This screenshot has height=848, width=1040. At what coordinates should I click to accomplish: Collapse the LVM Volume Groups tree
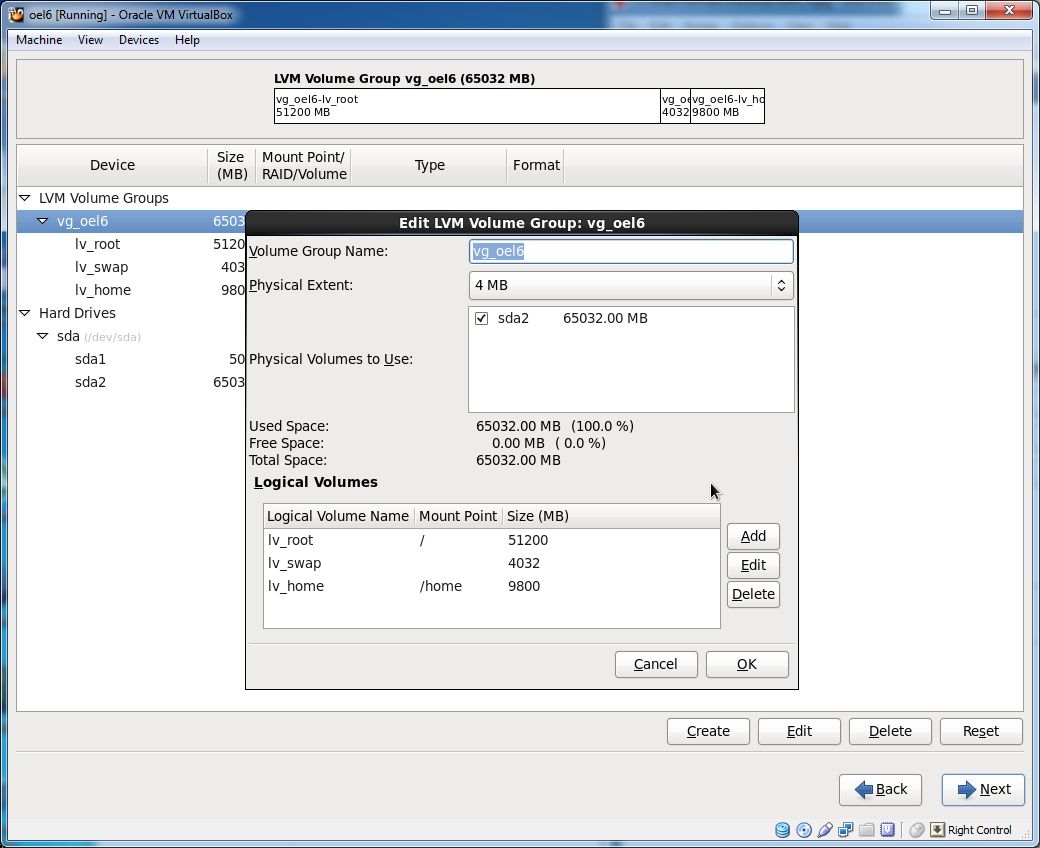click(x=25, y=198)
